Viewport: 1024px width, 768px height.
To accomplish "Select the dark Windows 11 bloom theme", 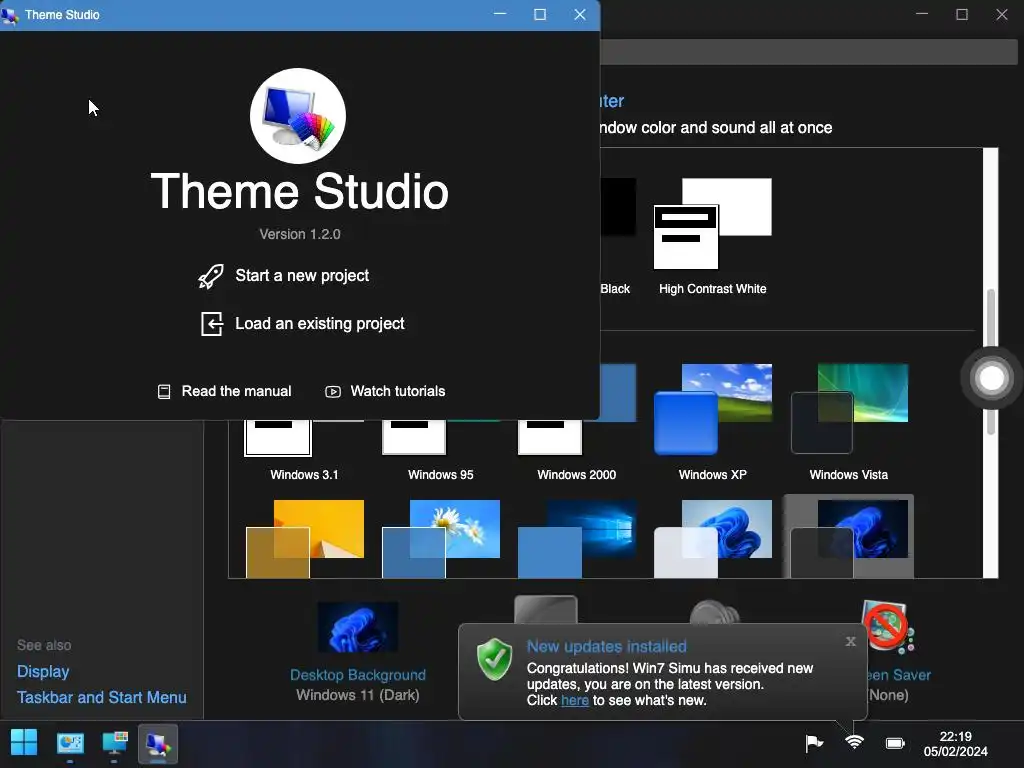I will [x=849, y=537].
